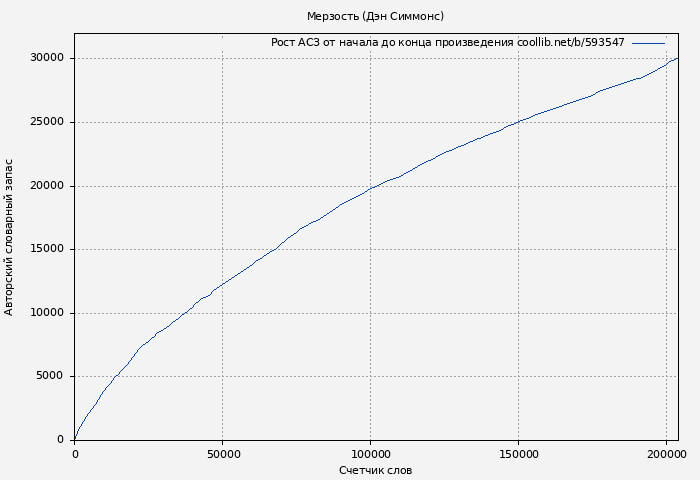The width and height of the screenshot is (700, 480).
Task: Click the 15000 y-axis tick label
Action: pyautogui.click(x=47, y=249)
